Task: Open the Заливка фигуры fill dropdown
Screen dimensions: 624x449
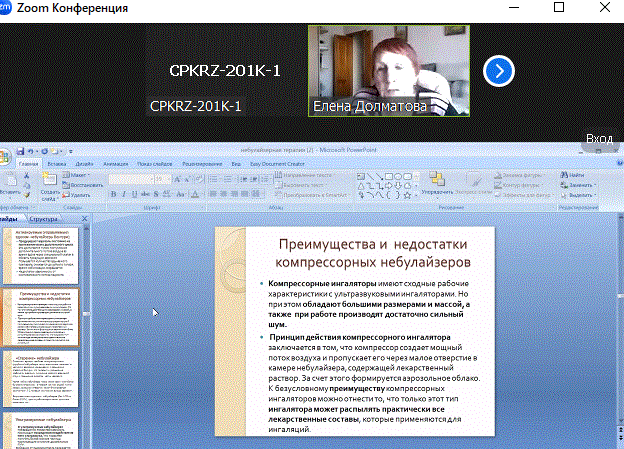Action: tap(519, 175)
